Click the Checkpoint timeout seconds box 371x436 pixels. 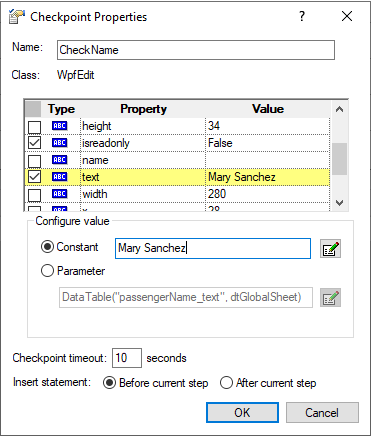tap(127, 358)
